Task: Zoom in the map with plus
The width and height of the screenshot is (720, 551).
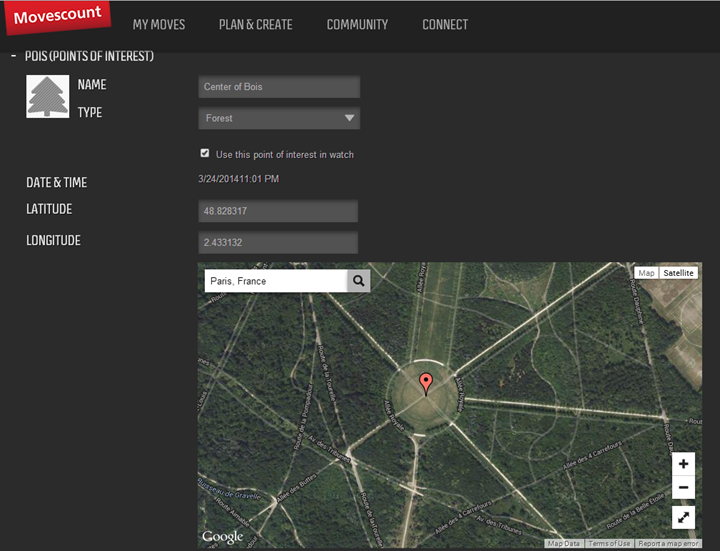Action: [x=683, y=464]
